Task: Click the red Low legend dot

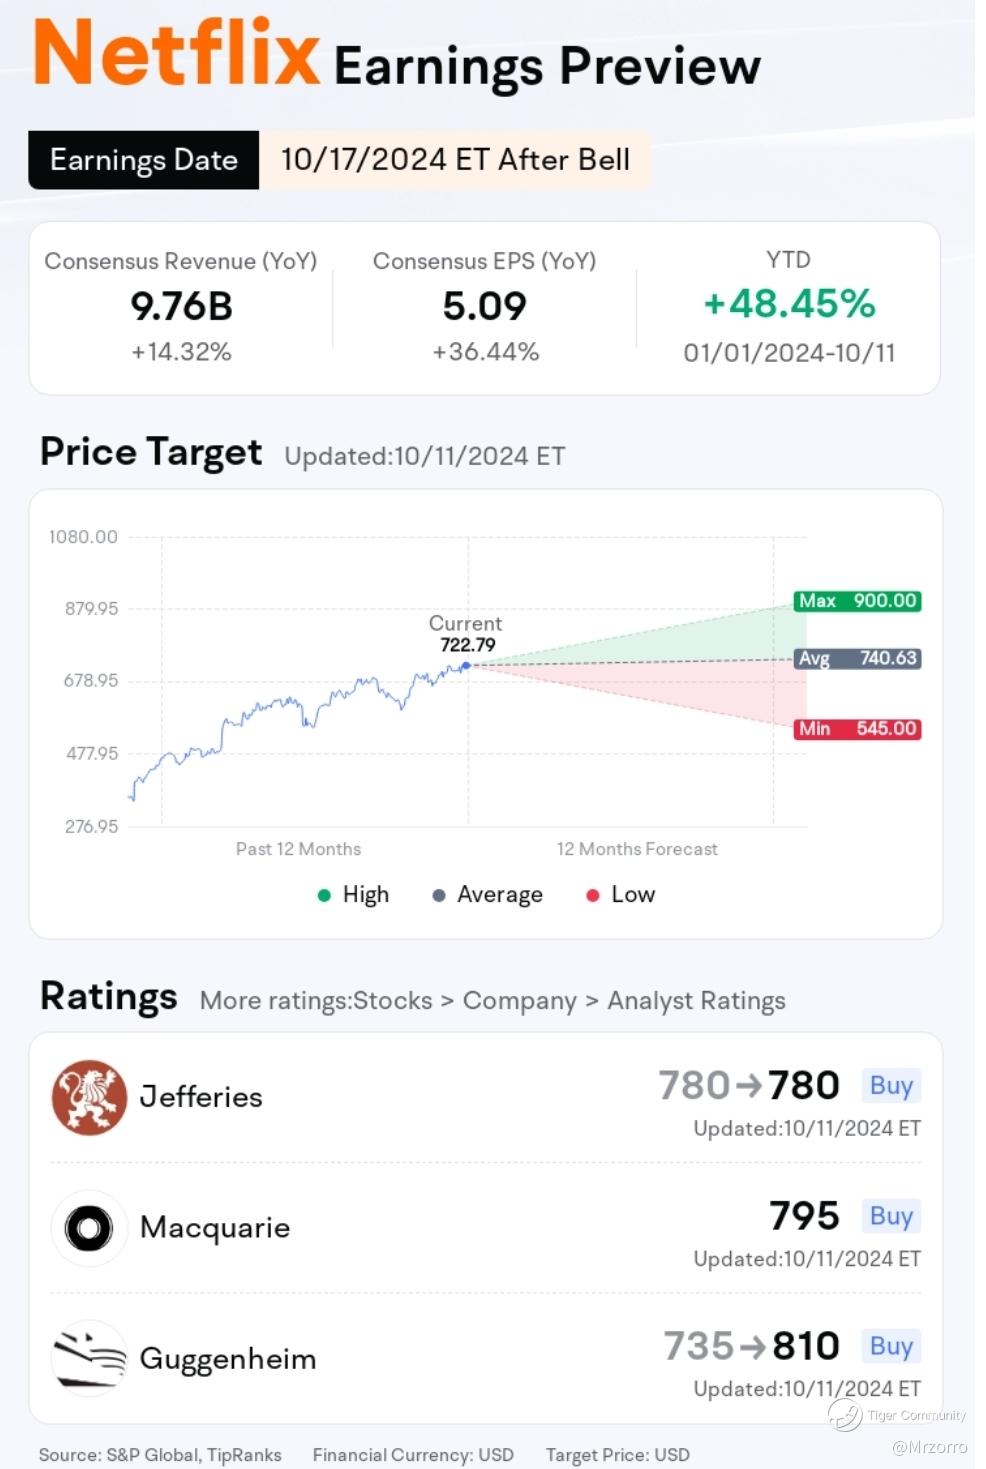Action: 592,895
